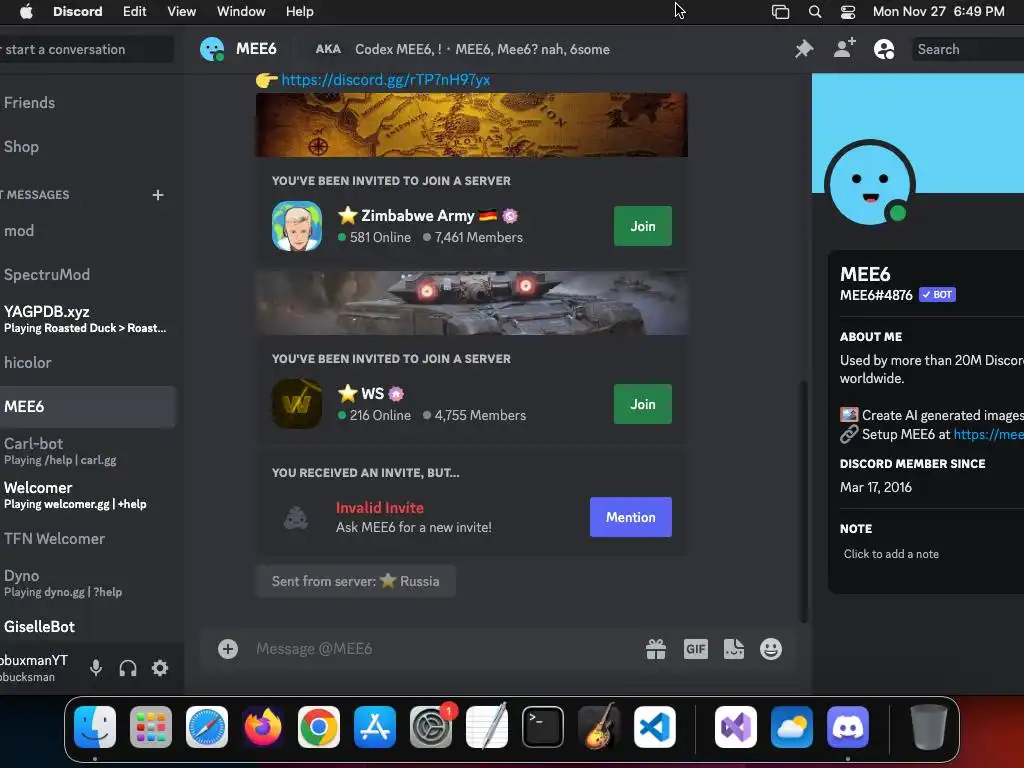Open Trash from the Dock
This screenshot has height=768, width=1024.
[x=929, y=727]
